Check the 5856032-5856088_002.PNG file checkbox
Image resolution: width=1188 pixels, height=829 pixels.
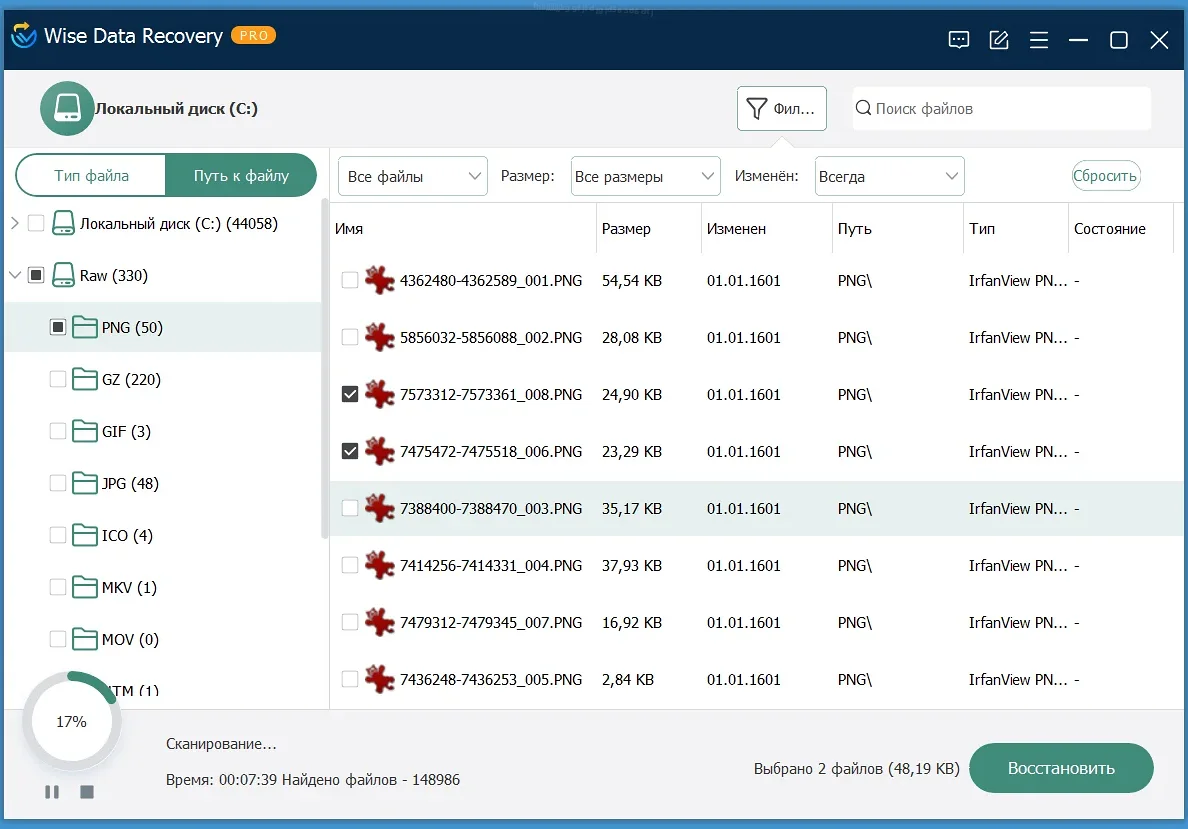point(350,338)
